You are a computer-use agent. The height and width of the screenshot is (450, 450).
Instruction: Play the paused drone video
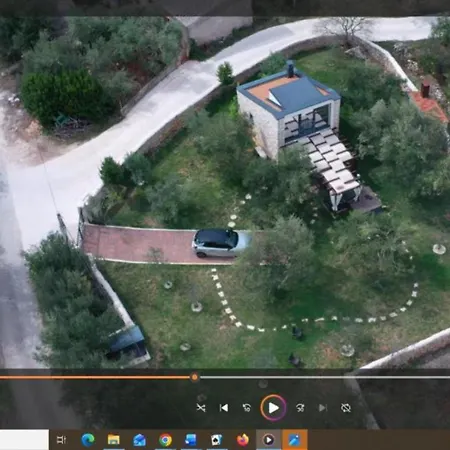273,407
